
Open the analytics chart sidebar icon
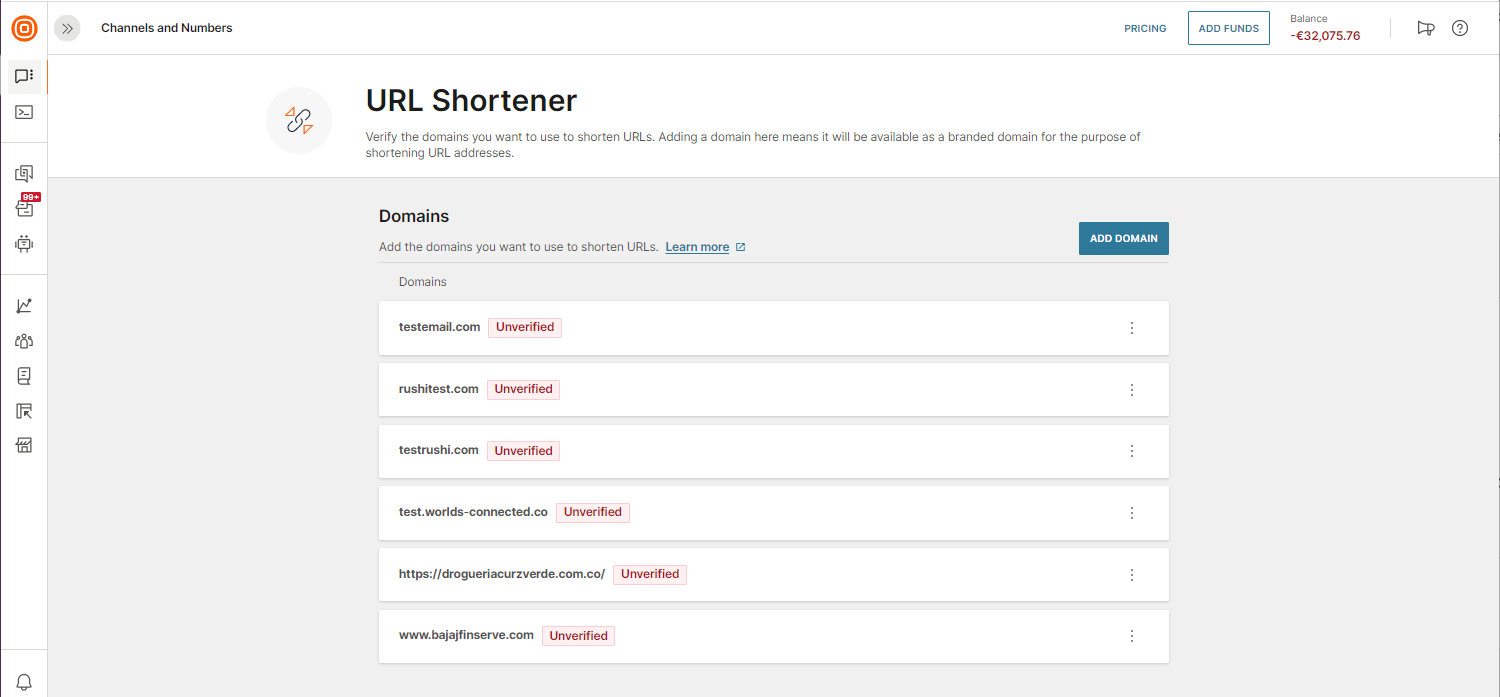(x=24, y=306)
